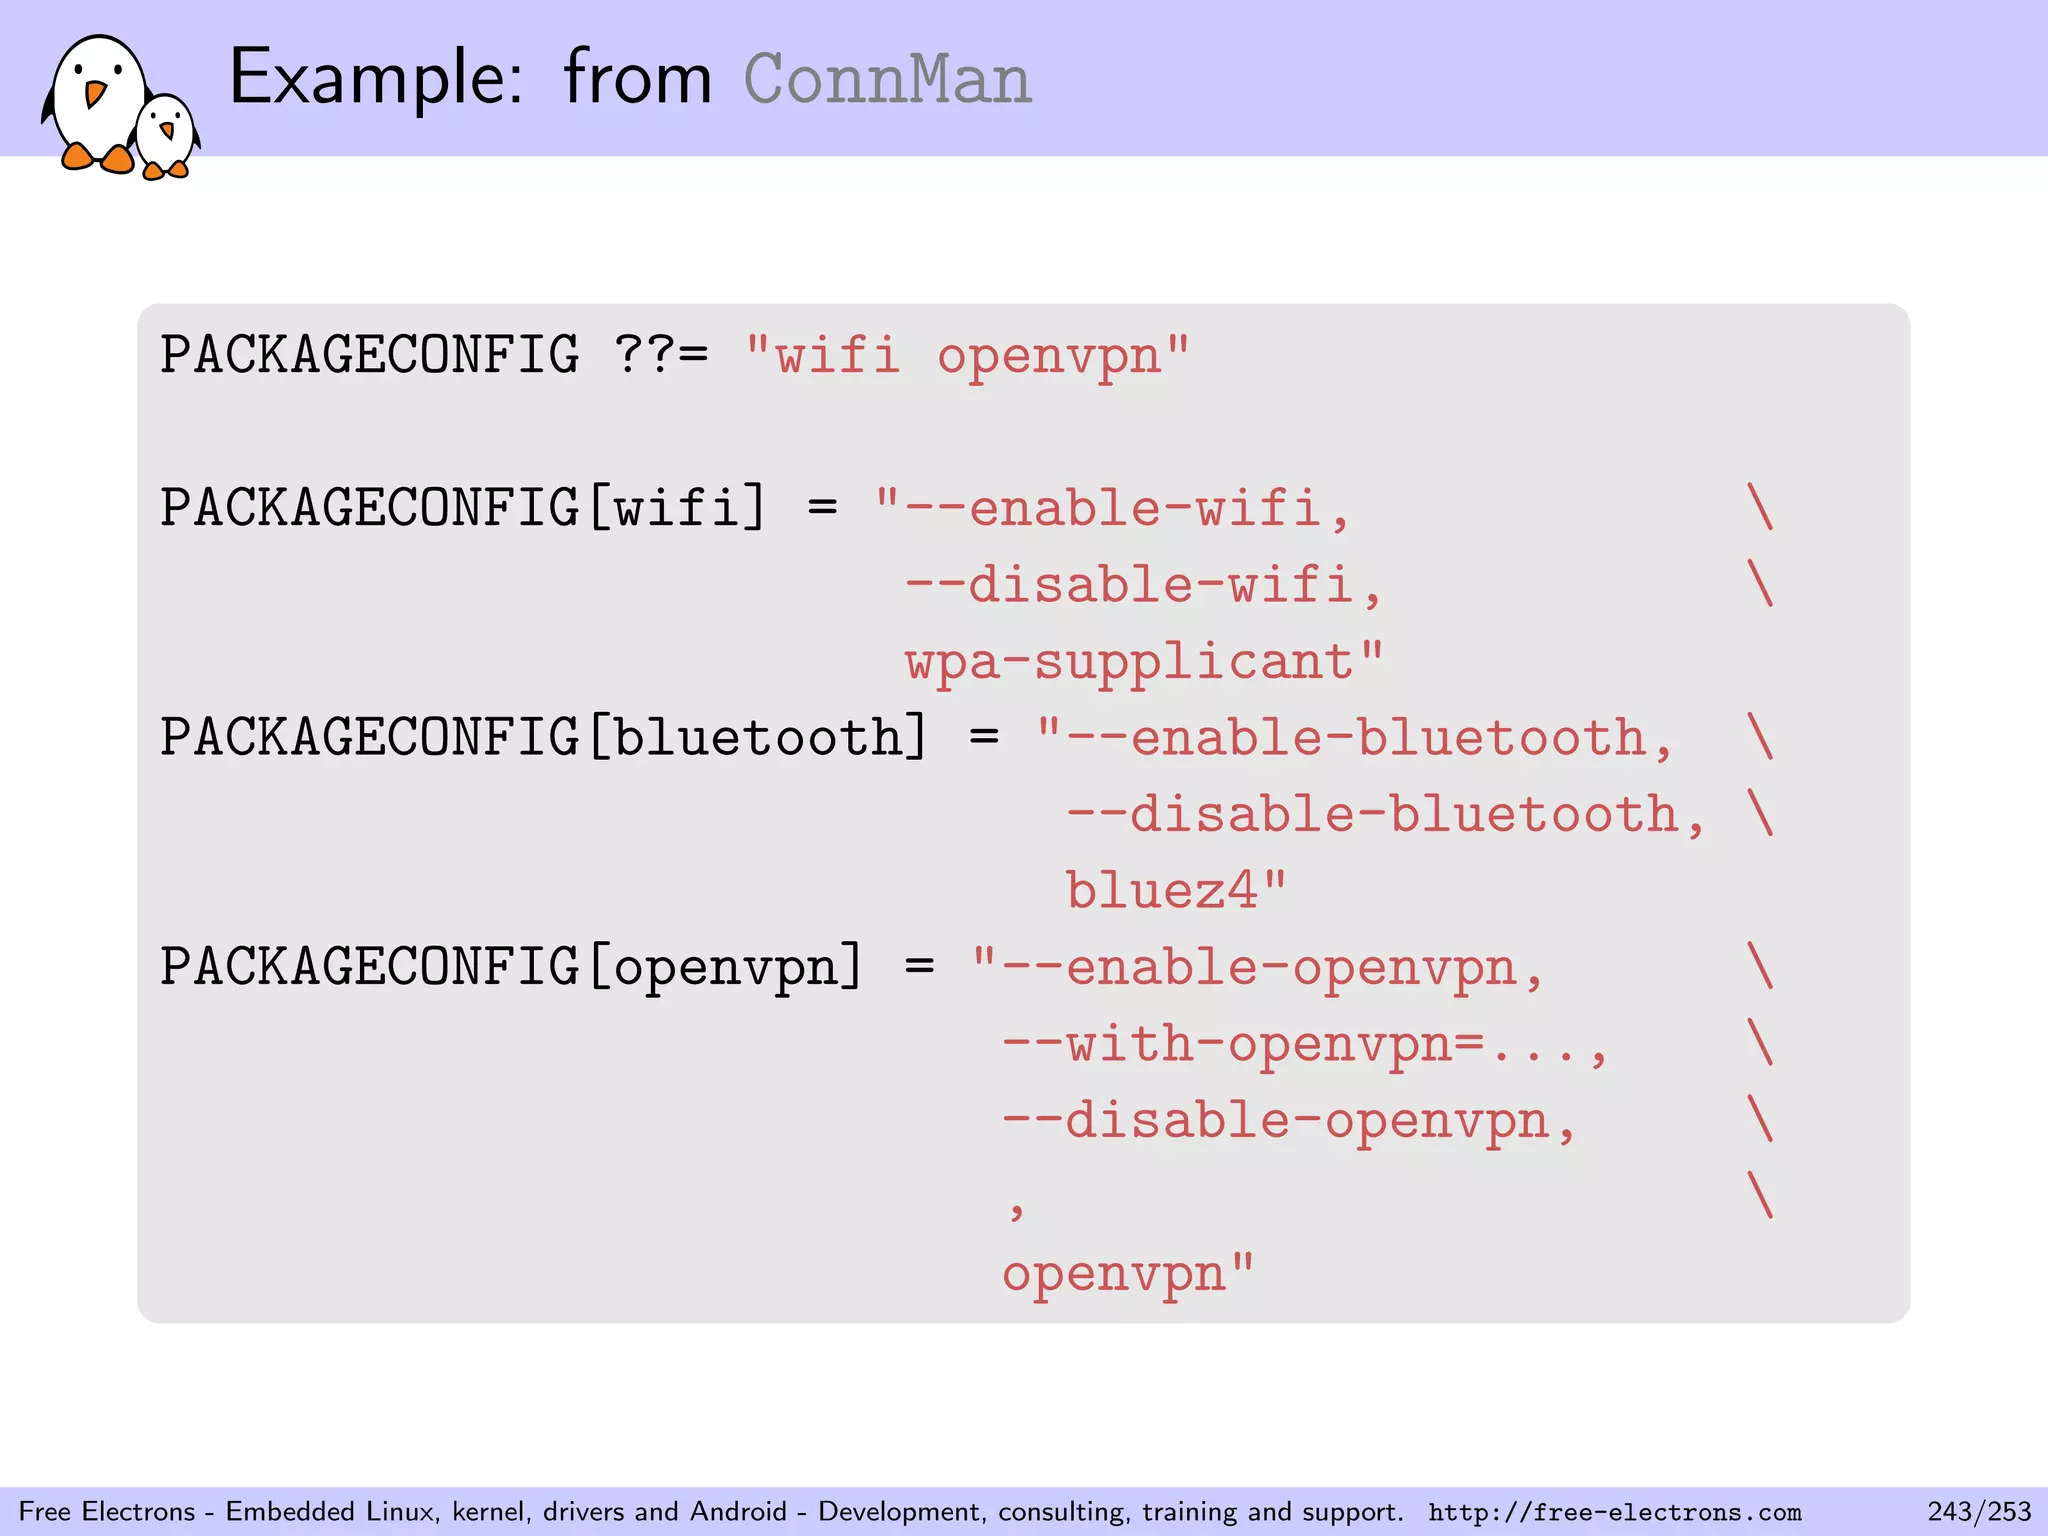Click the --with-openvpn=... option text

click(x=1304, y=1044)
